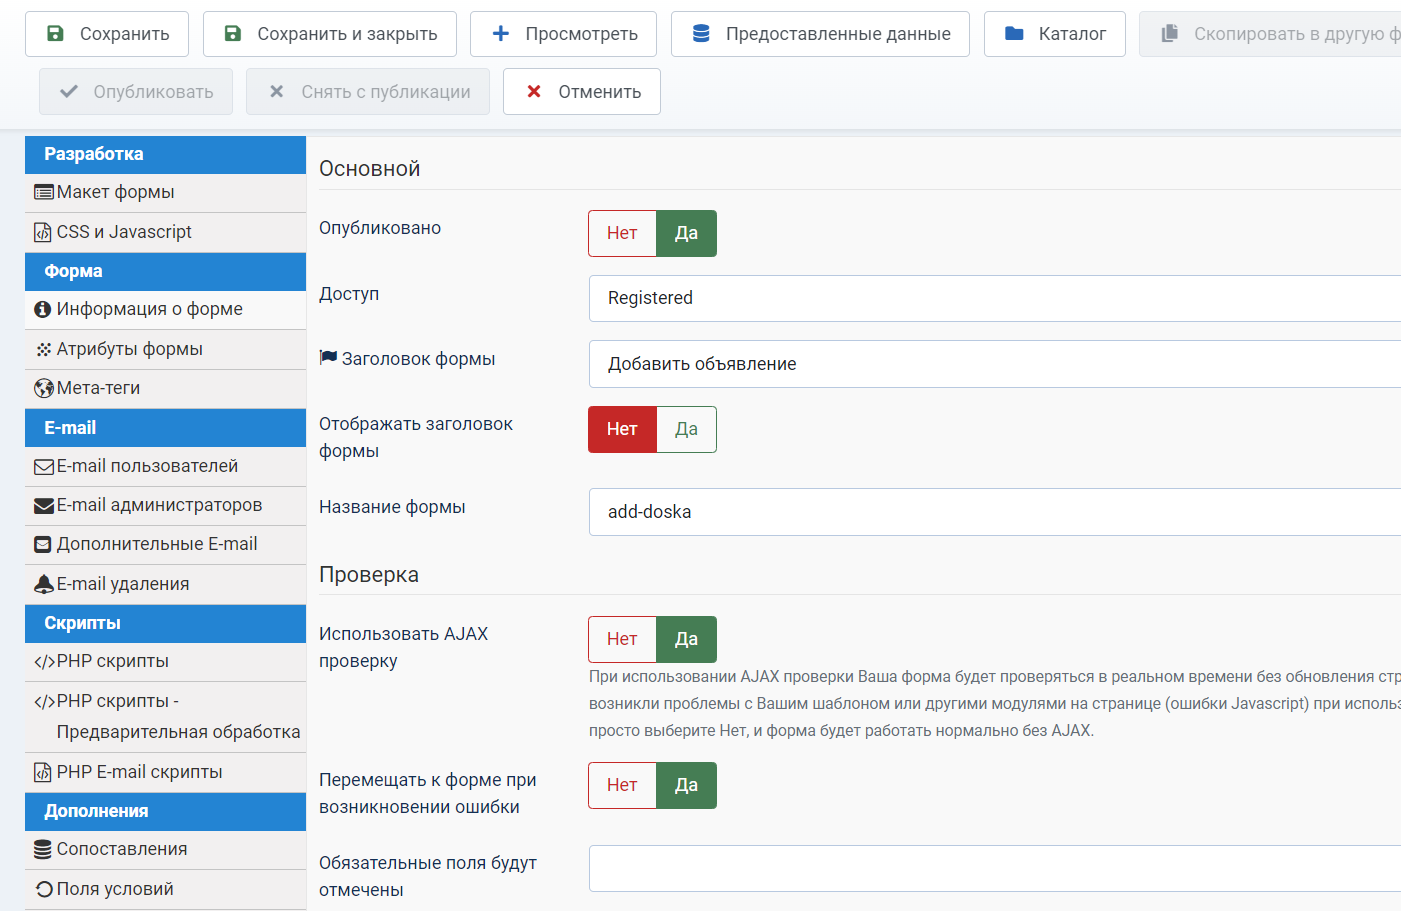Disable AJAX проверку by choosing Нет

click(622, 639)
